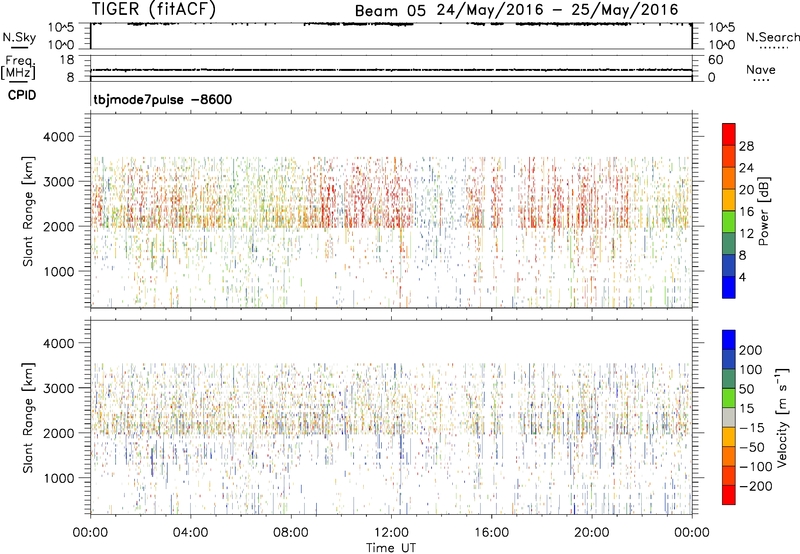Click the dotted line sample under Nave

click(x=762, y=81)
